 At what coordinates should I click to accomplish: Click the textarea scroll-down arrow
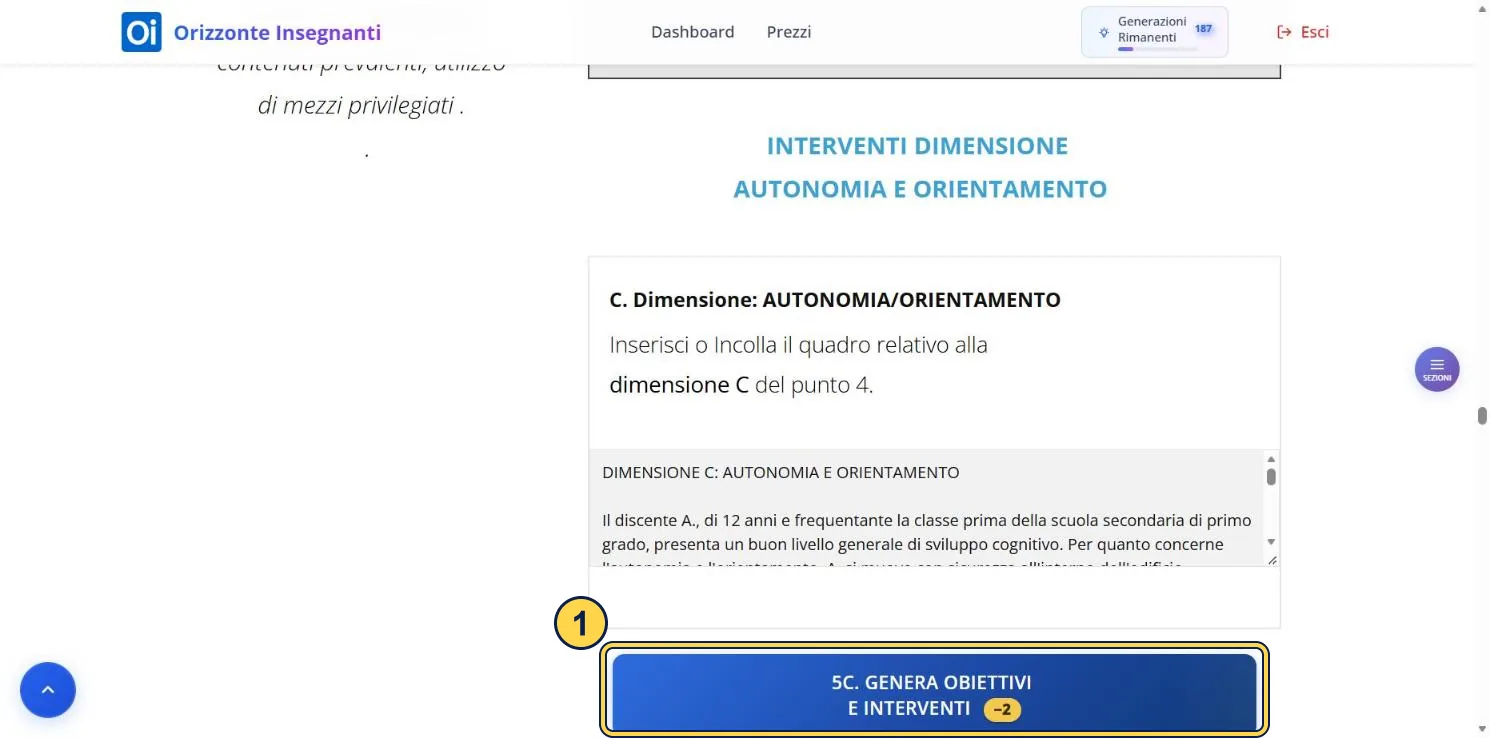click(x=1271, y=541)
